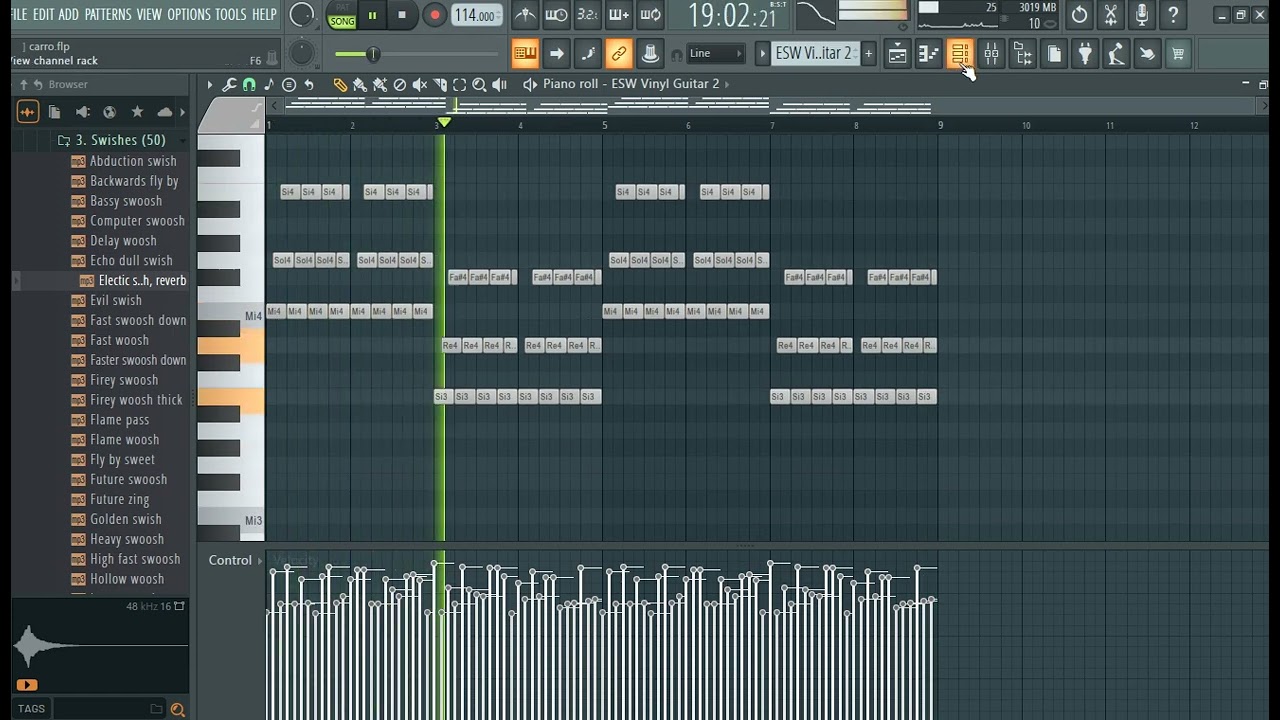Image resolution: width=1280 pixels, height=720 pixels.
Task: Click the master pitch knob
Action: (x=301, y=54)
